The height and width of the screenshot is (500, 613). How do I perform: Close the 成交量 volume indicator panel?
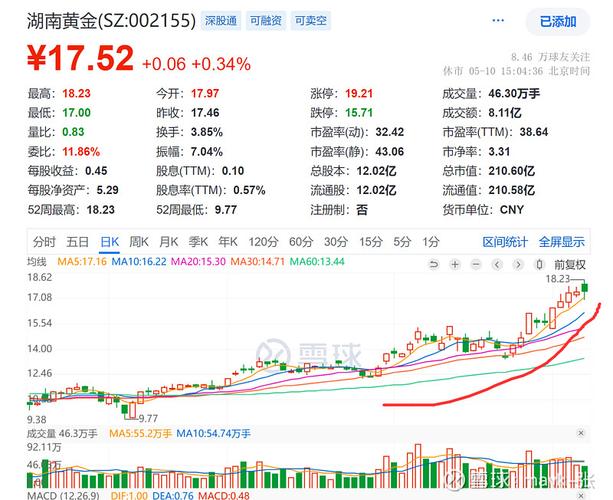(x=581, y=433)
